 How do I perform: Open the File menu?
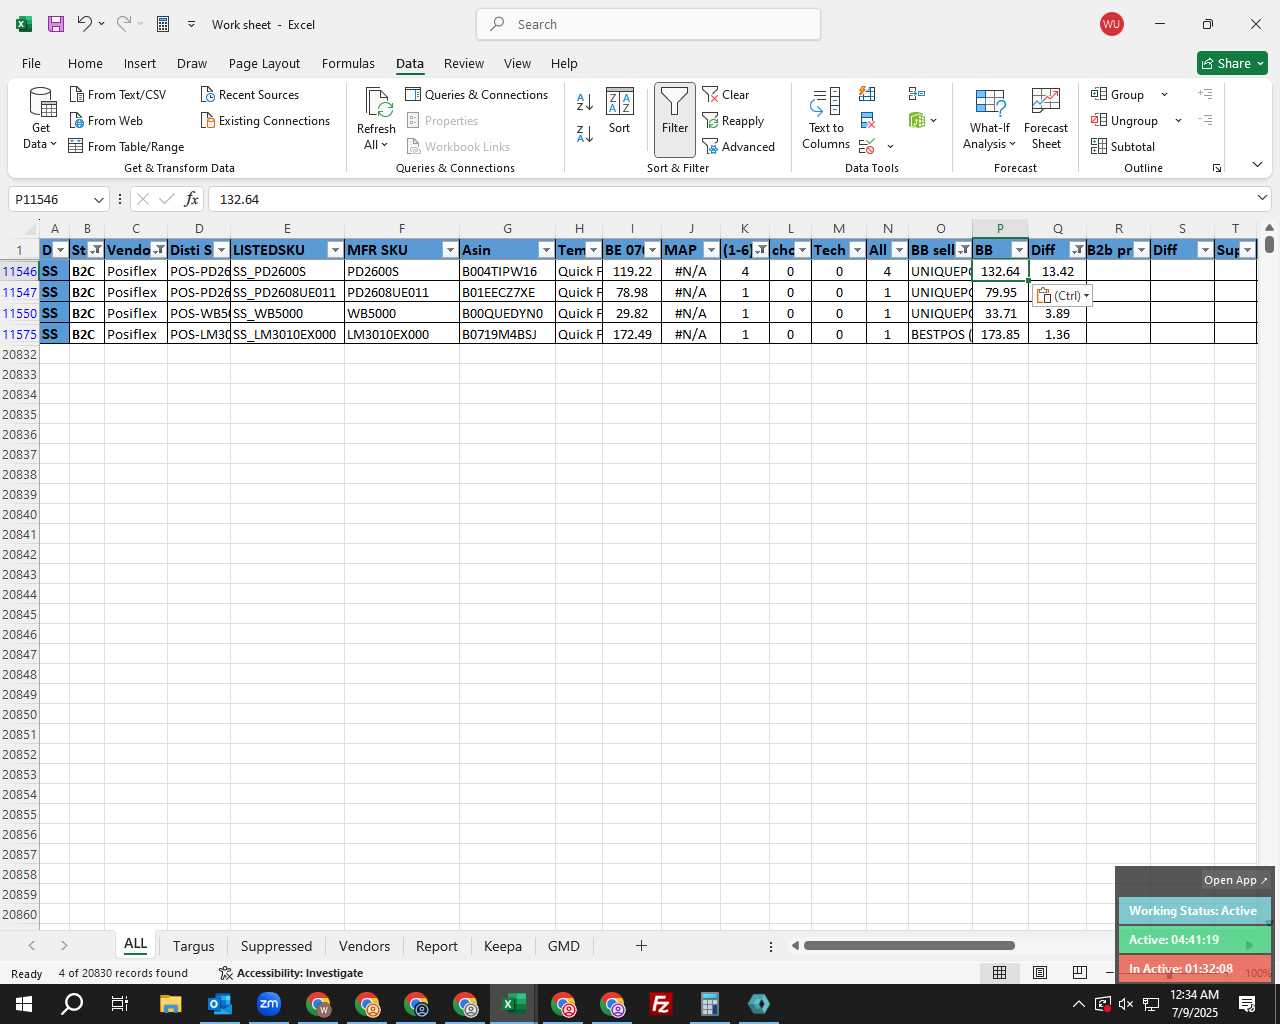click(x=31, y=63)
